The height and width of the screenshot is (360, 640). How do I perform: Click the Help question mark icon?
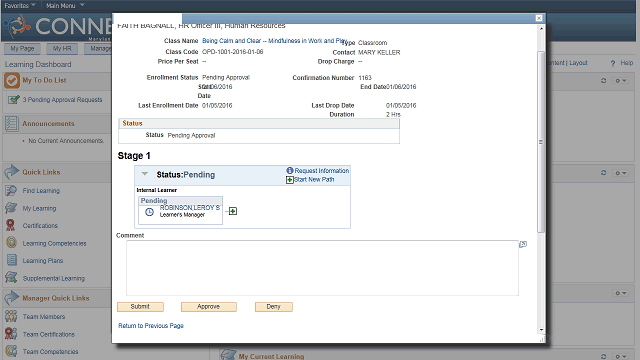tap(613, 63)
